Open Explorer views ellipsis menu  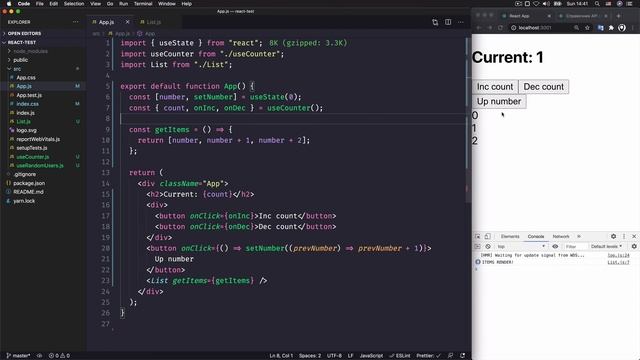[76, 22]
